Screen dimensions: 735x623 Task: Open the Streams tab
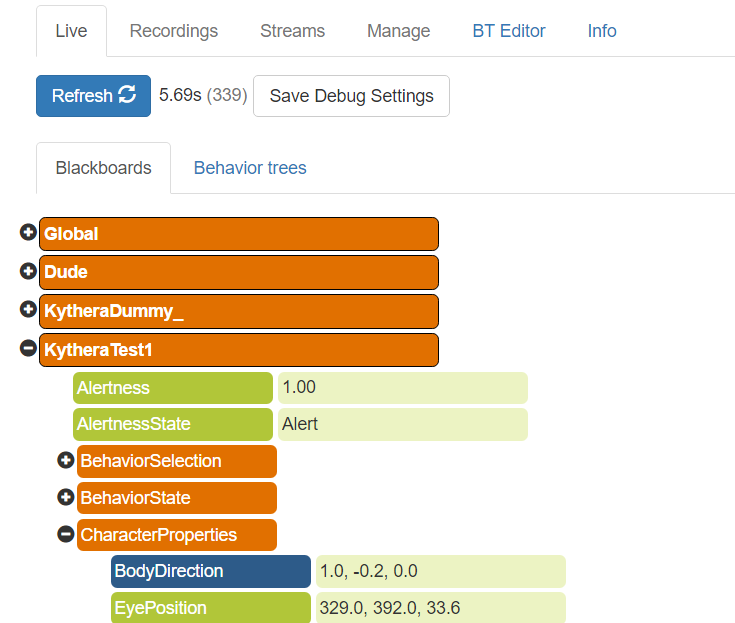tap(292, 31)
